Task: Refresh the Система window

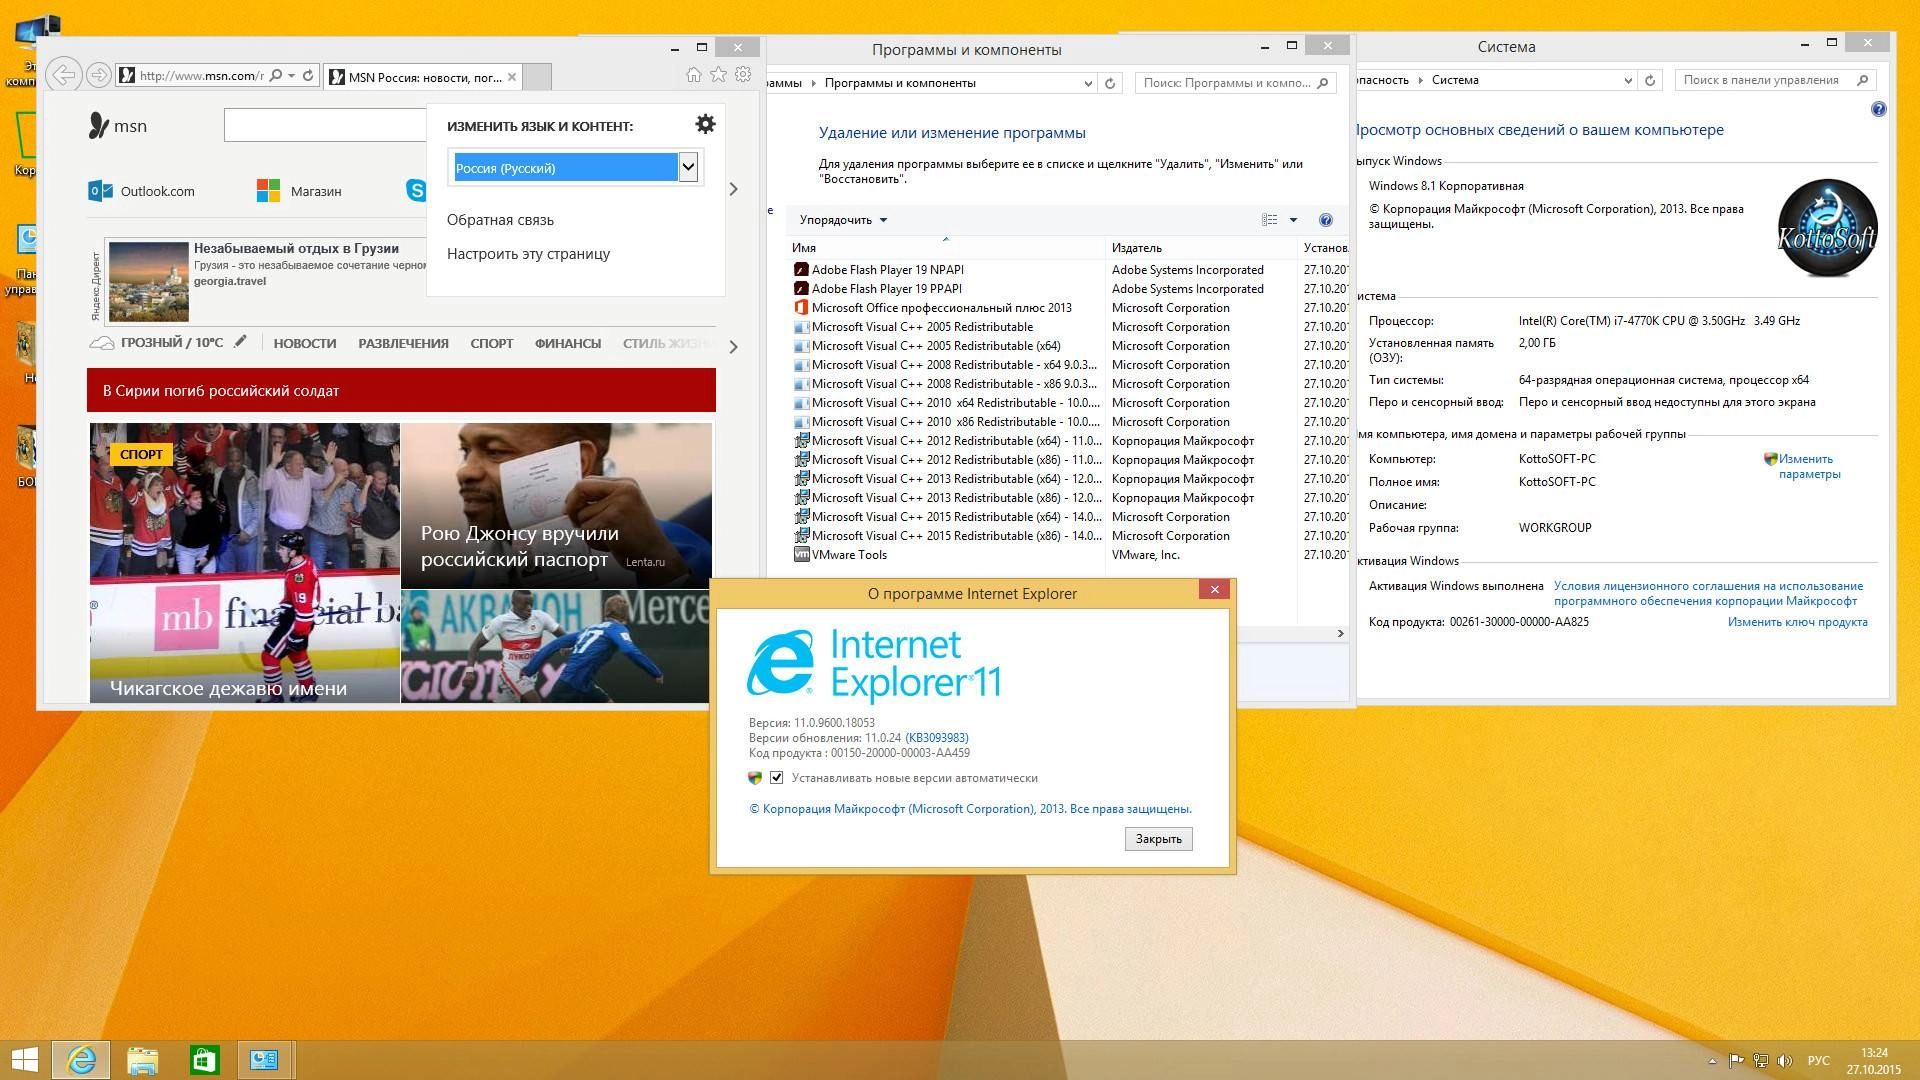Action: [1650, 80]
